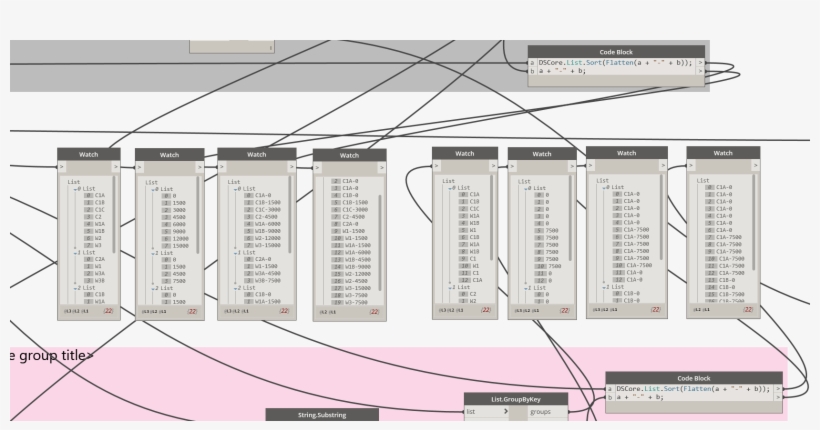Click 'groups' output port of List.GroupByKey
Image resolution: width=820 pixels, height=430 pixels.
tap(548, 412)
